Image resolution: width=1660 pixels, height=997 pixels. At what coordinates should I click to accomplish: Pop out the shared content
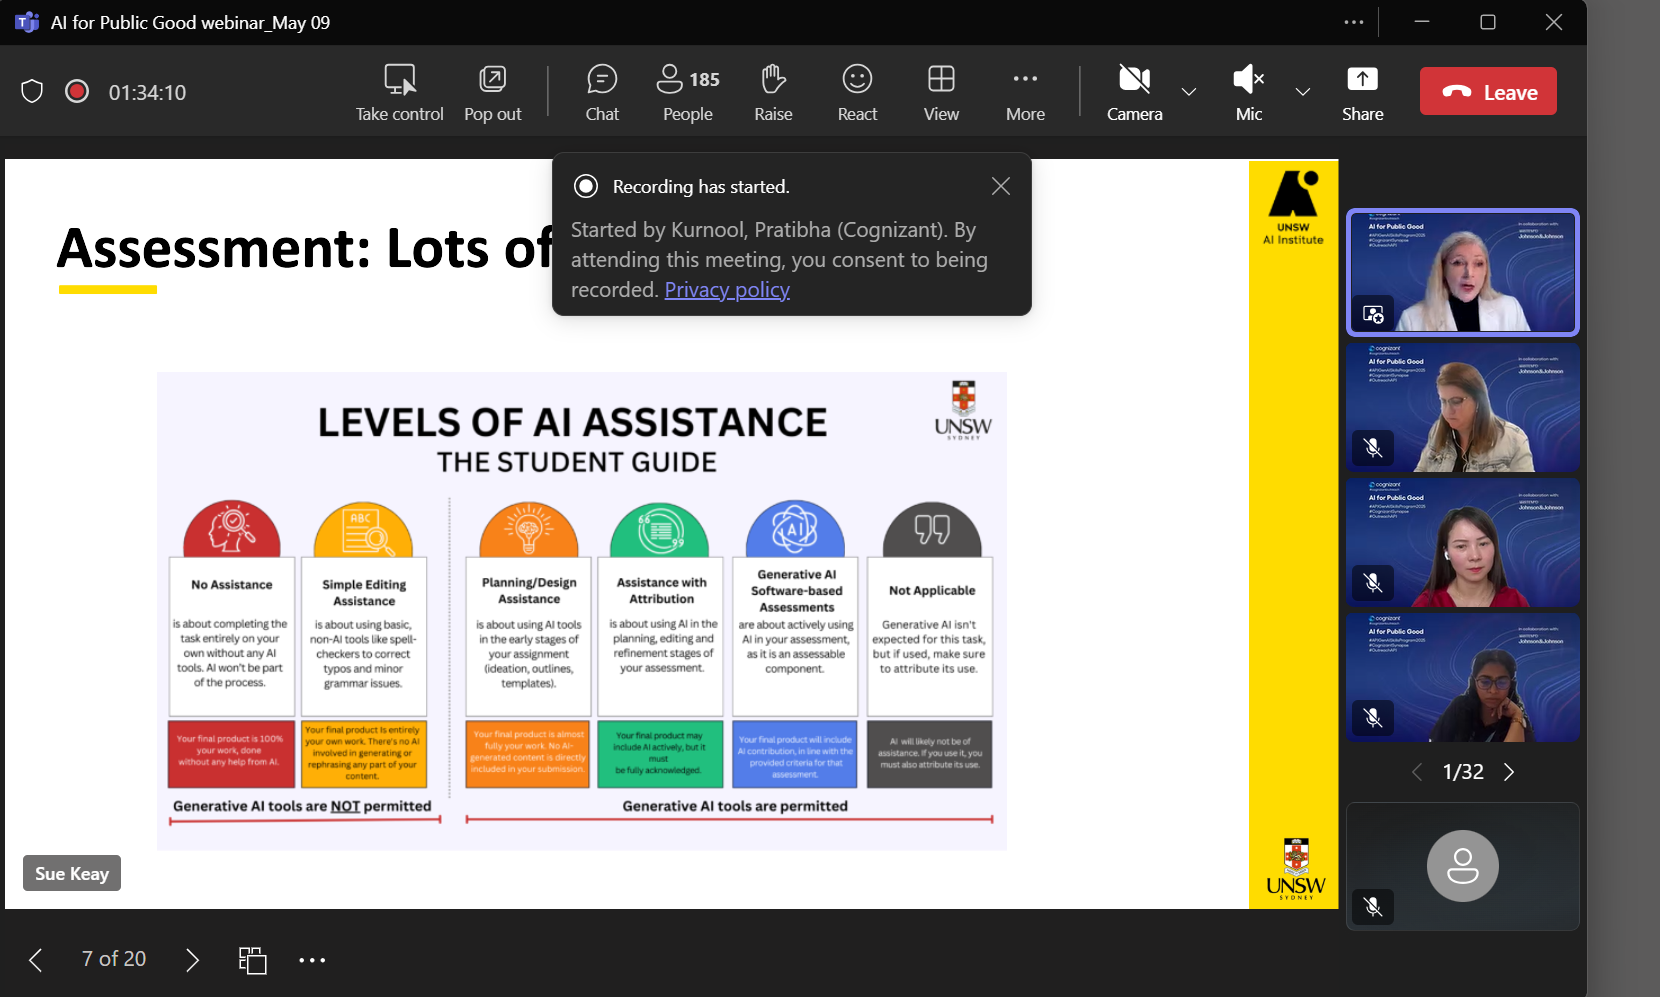click(492, 91)
